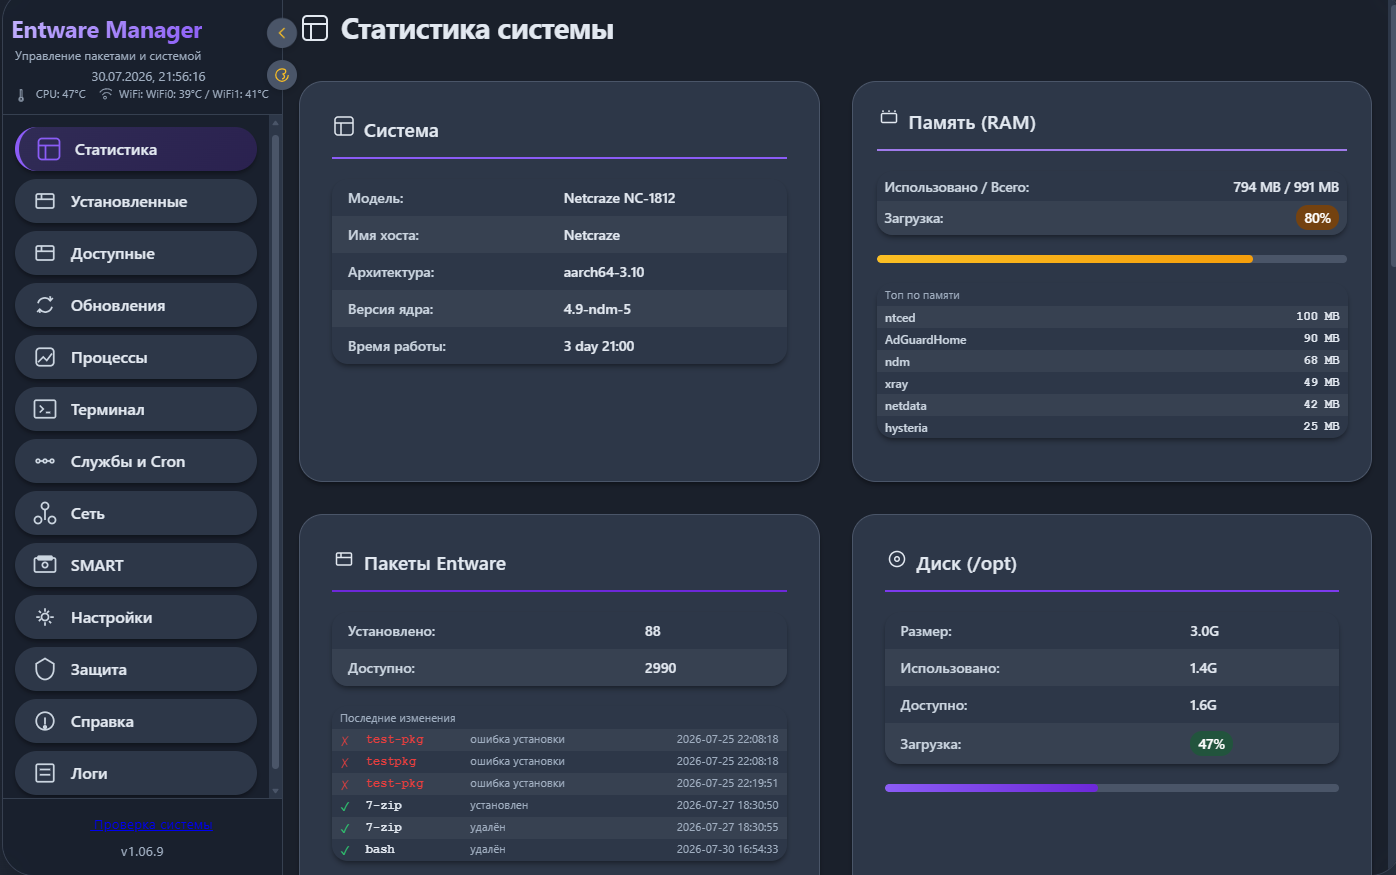Click the Обновления refresh arrows icon

pyautogui.click(x=45, y=305)
